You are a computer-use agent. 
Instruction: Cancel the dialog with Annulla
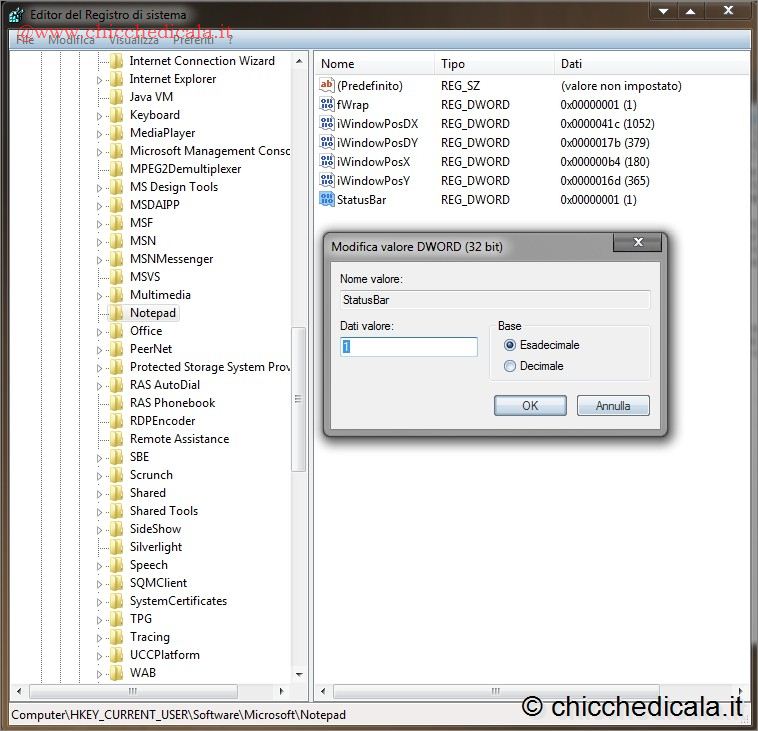click(613, 405)
